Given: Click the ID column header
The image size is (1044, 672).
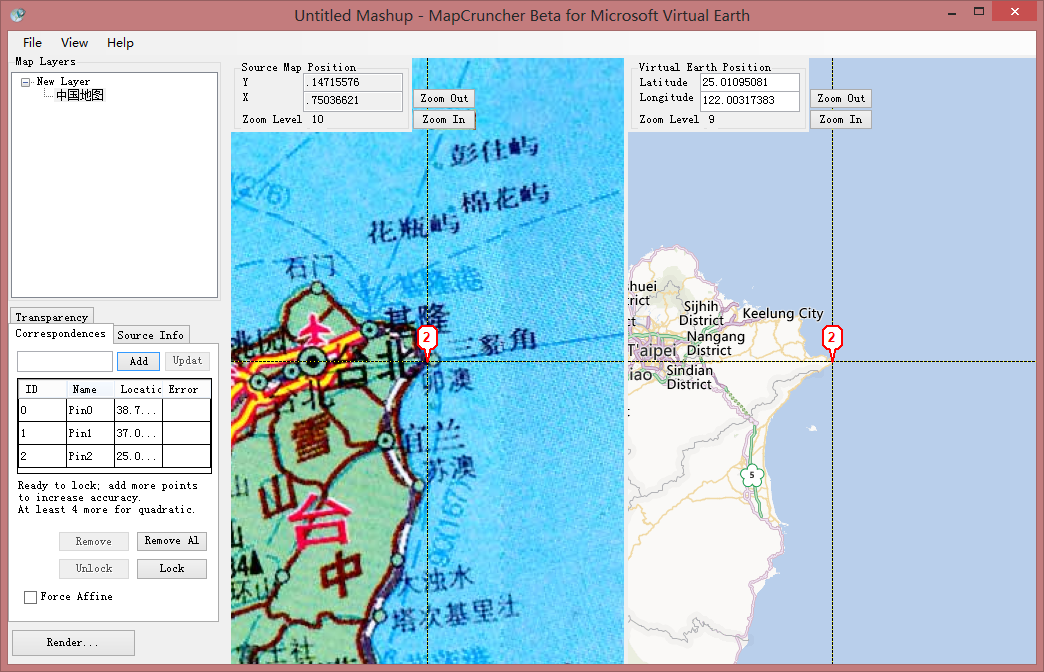Looking at the screenshot, I should click(x=43, y=389).
